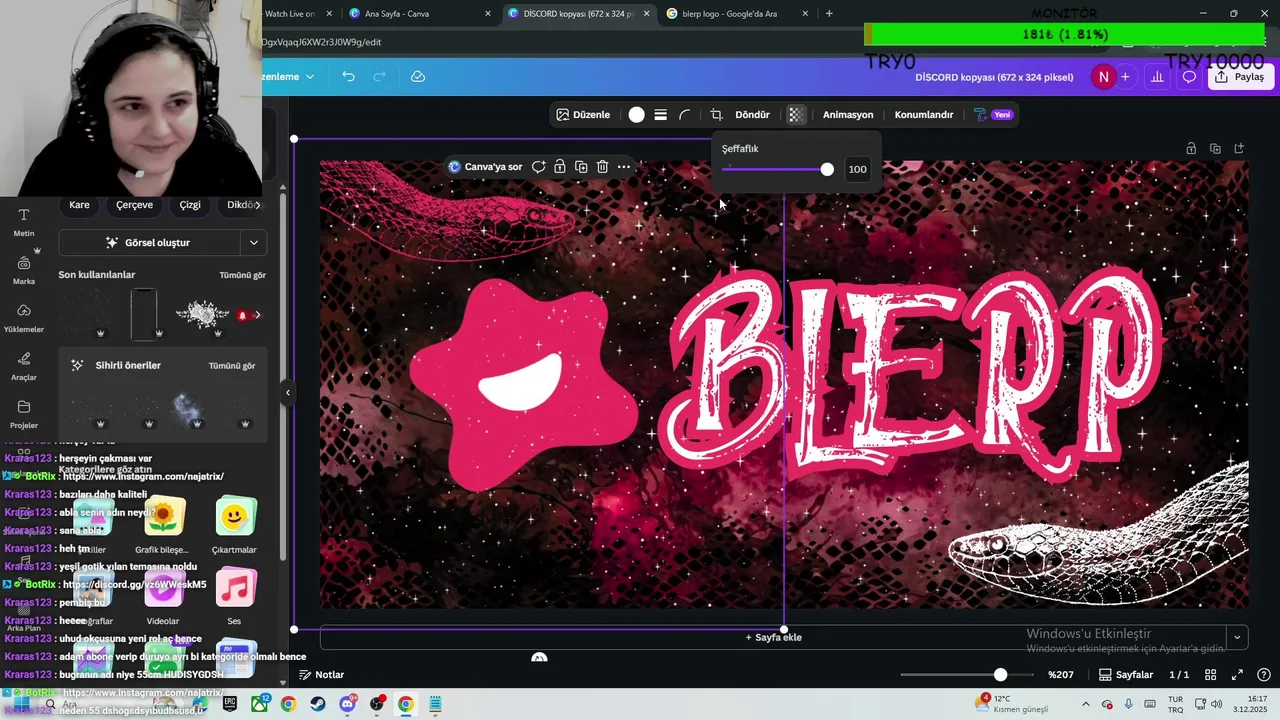Open the Projeler projects sidebar item
1280x720 pixels.
coord(24,414)
